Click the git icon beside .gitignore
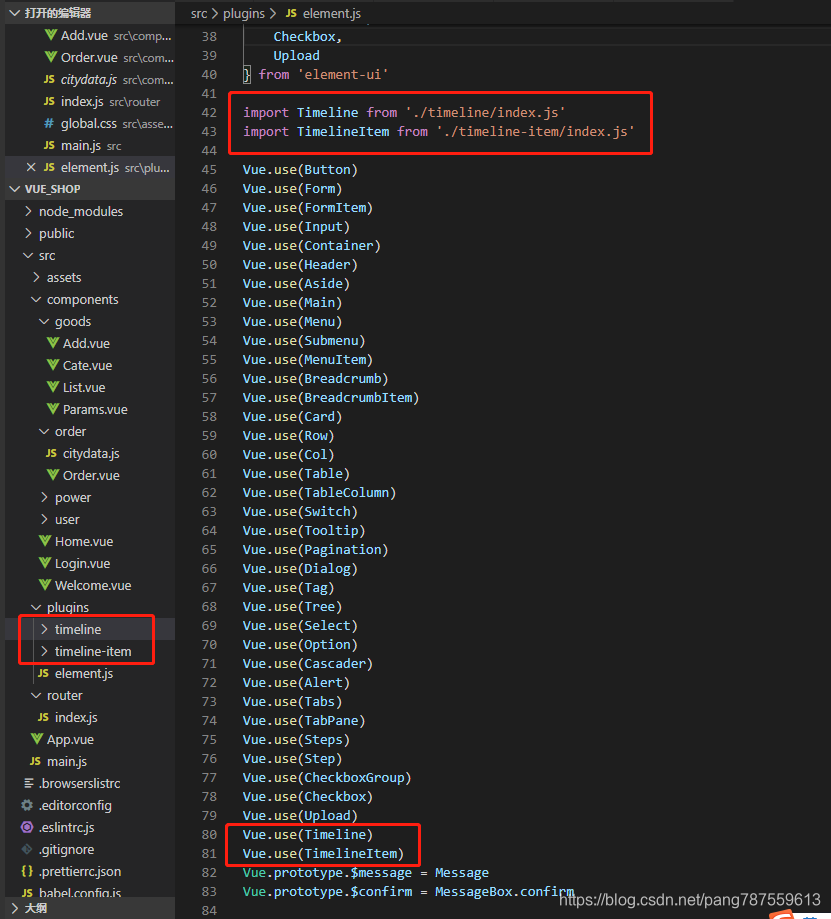Viewport: 831px width, 919px height. click(27, 849)
